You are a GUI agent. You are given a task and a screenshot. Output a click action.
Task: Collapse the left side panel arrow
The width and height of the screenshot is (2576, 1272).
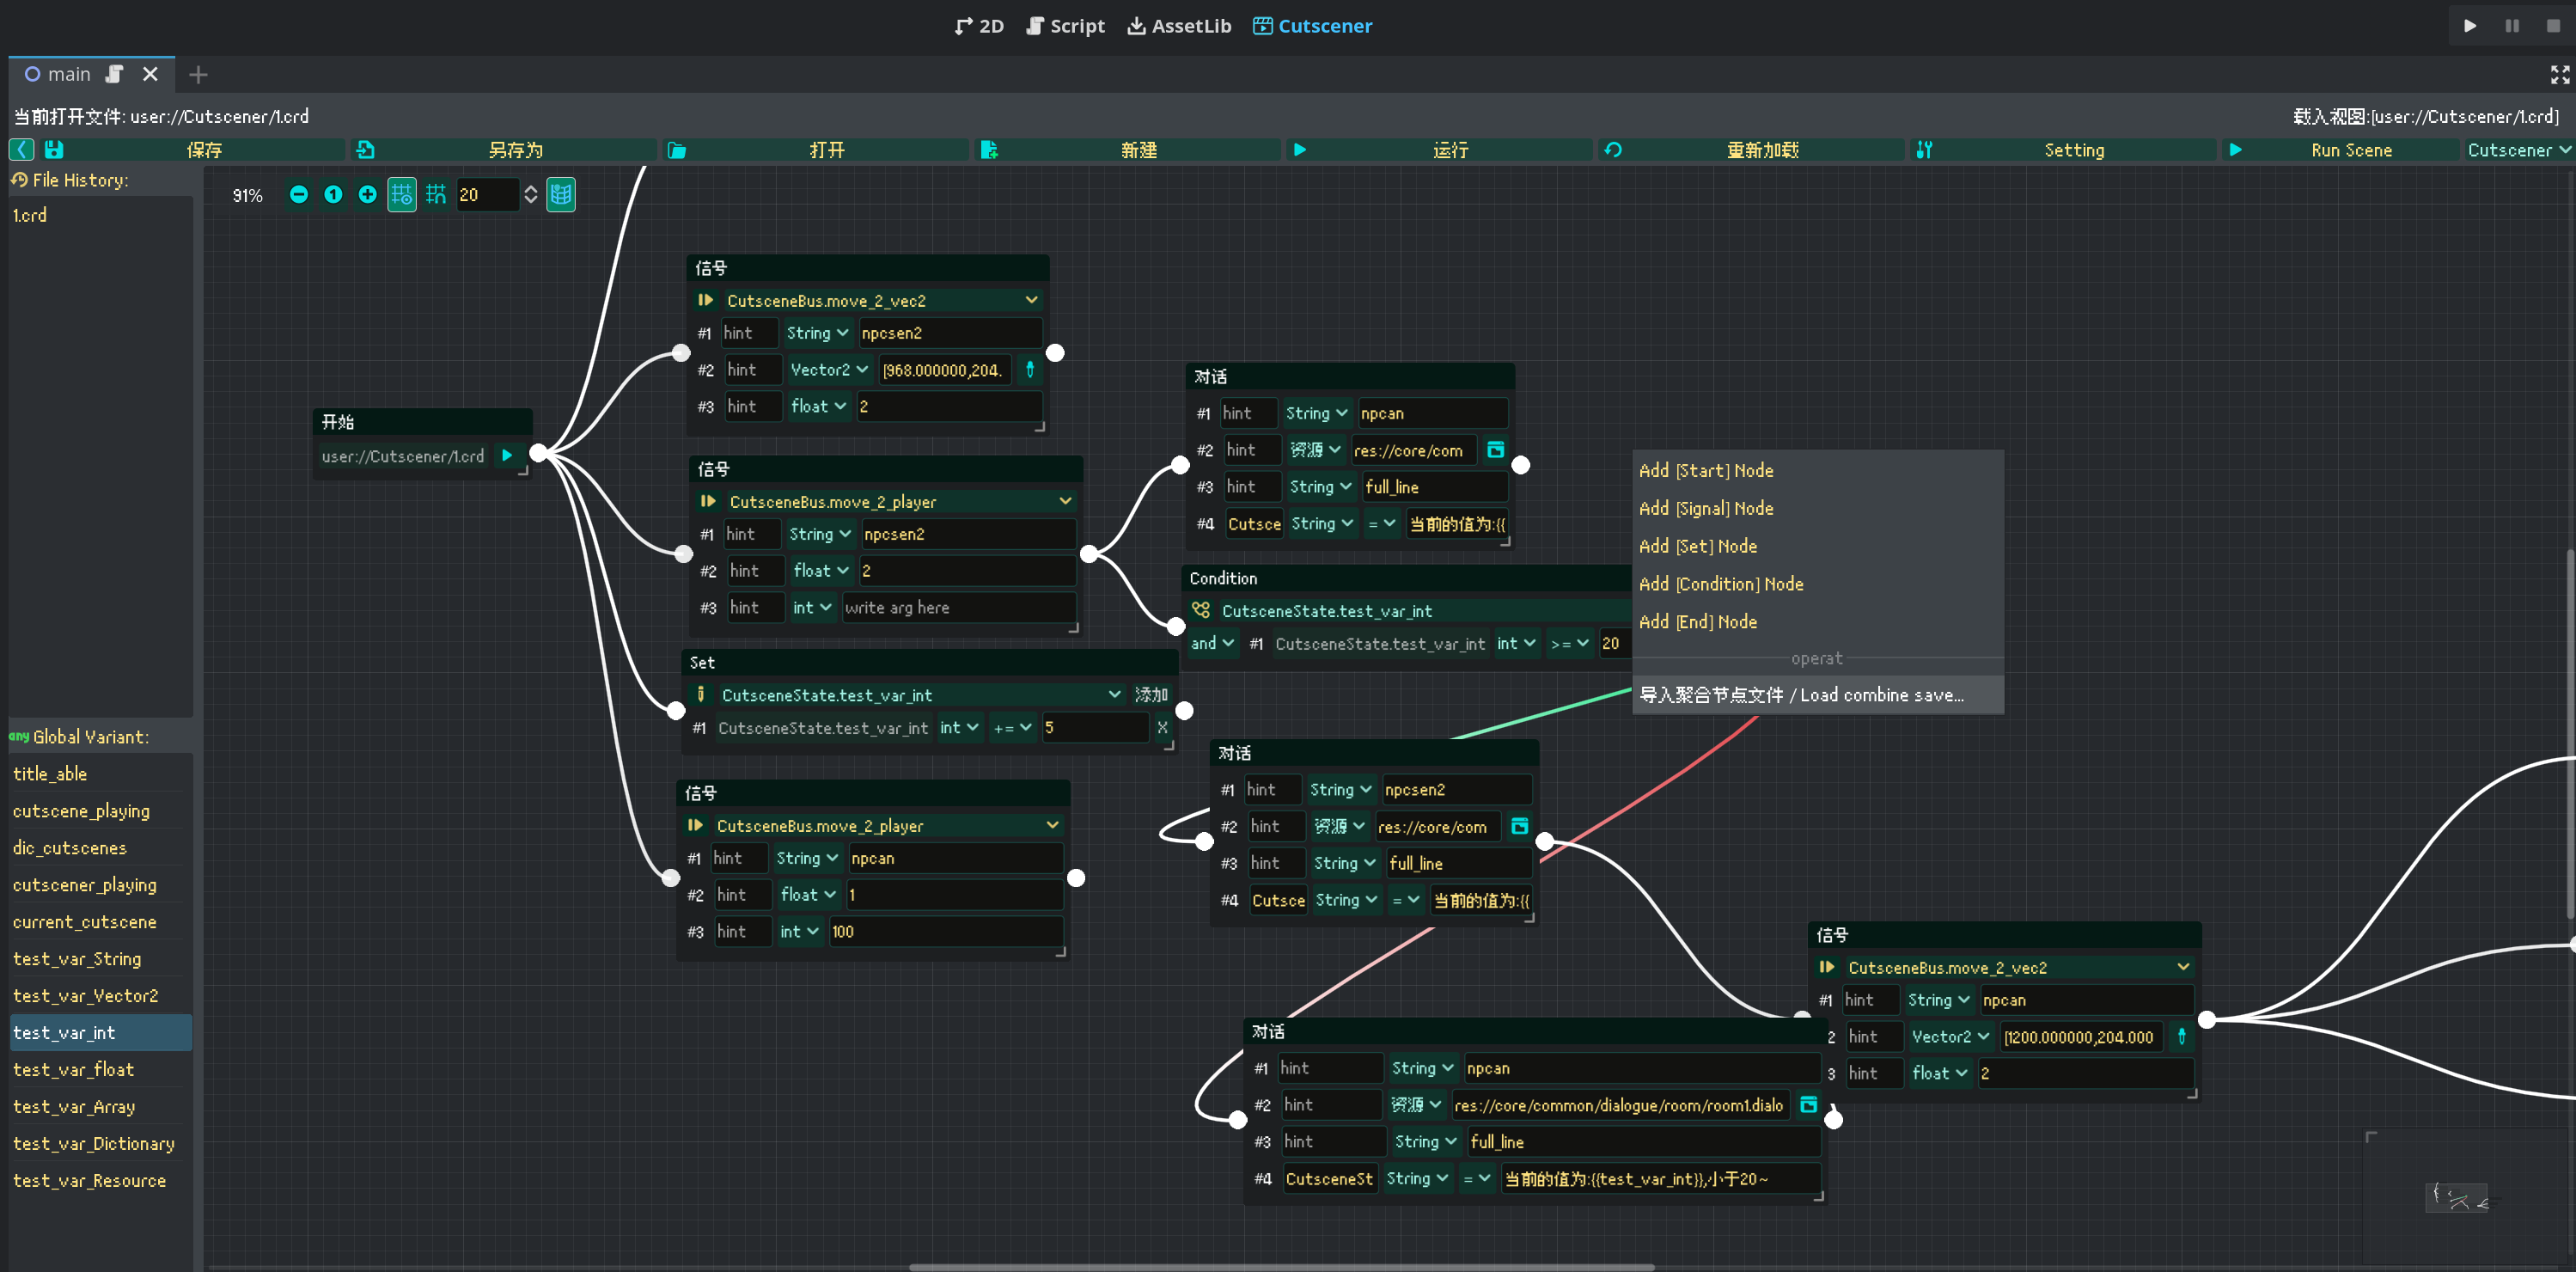22,150
